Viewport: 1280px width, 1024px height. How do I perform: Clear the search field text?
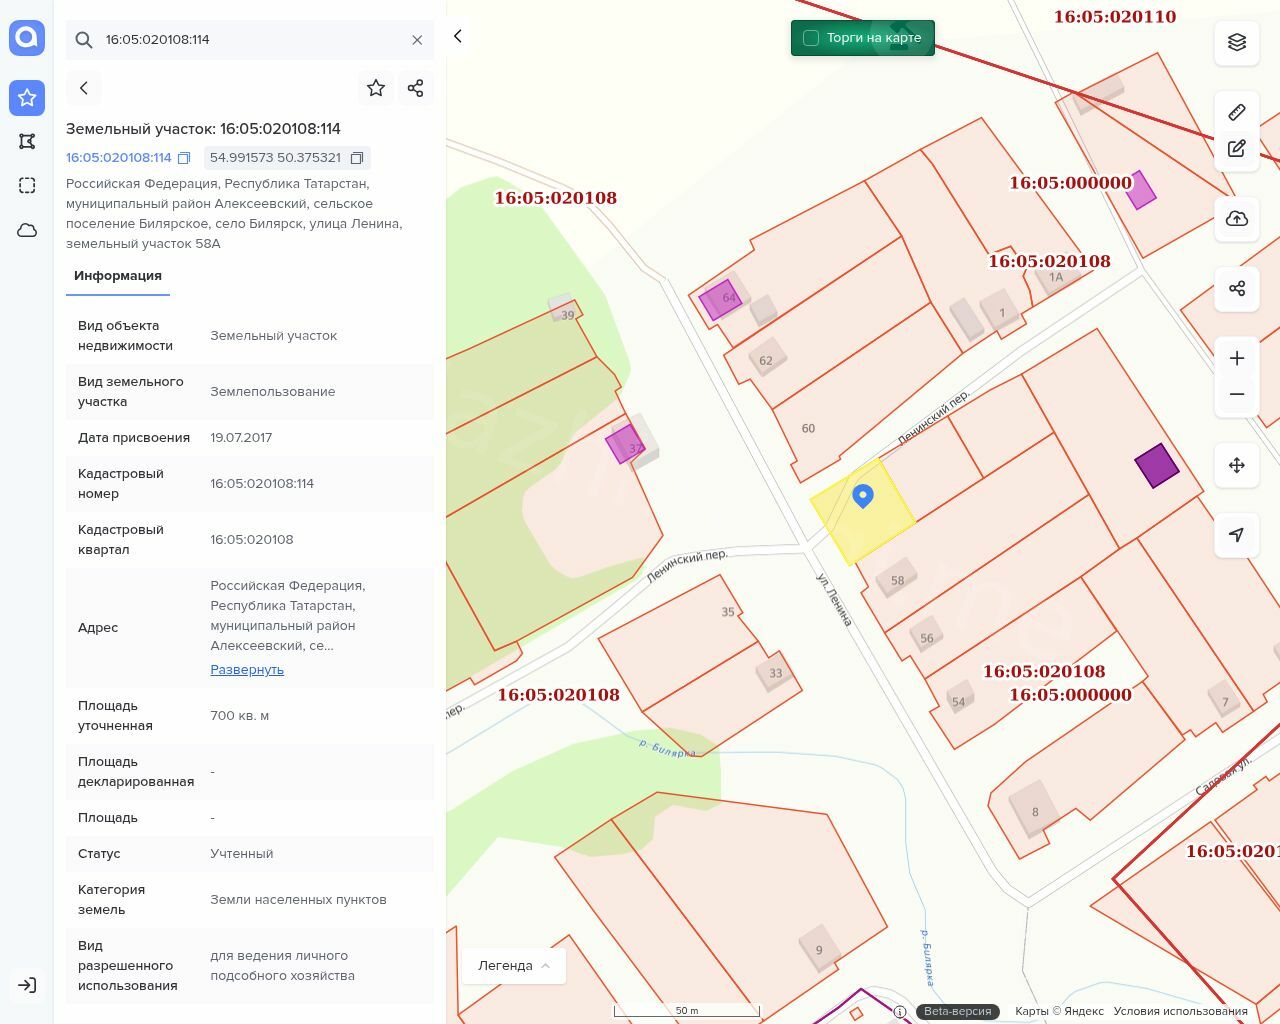tap(417, 40)
